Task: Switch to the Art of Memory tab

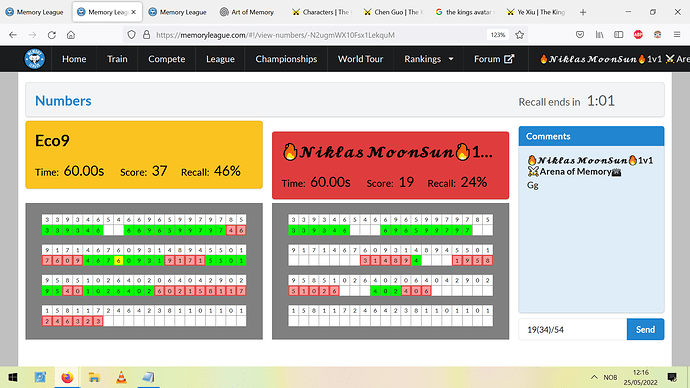Action: 247,12
